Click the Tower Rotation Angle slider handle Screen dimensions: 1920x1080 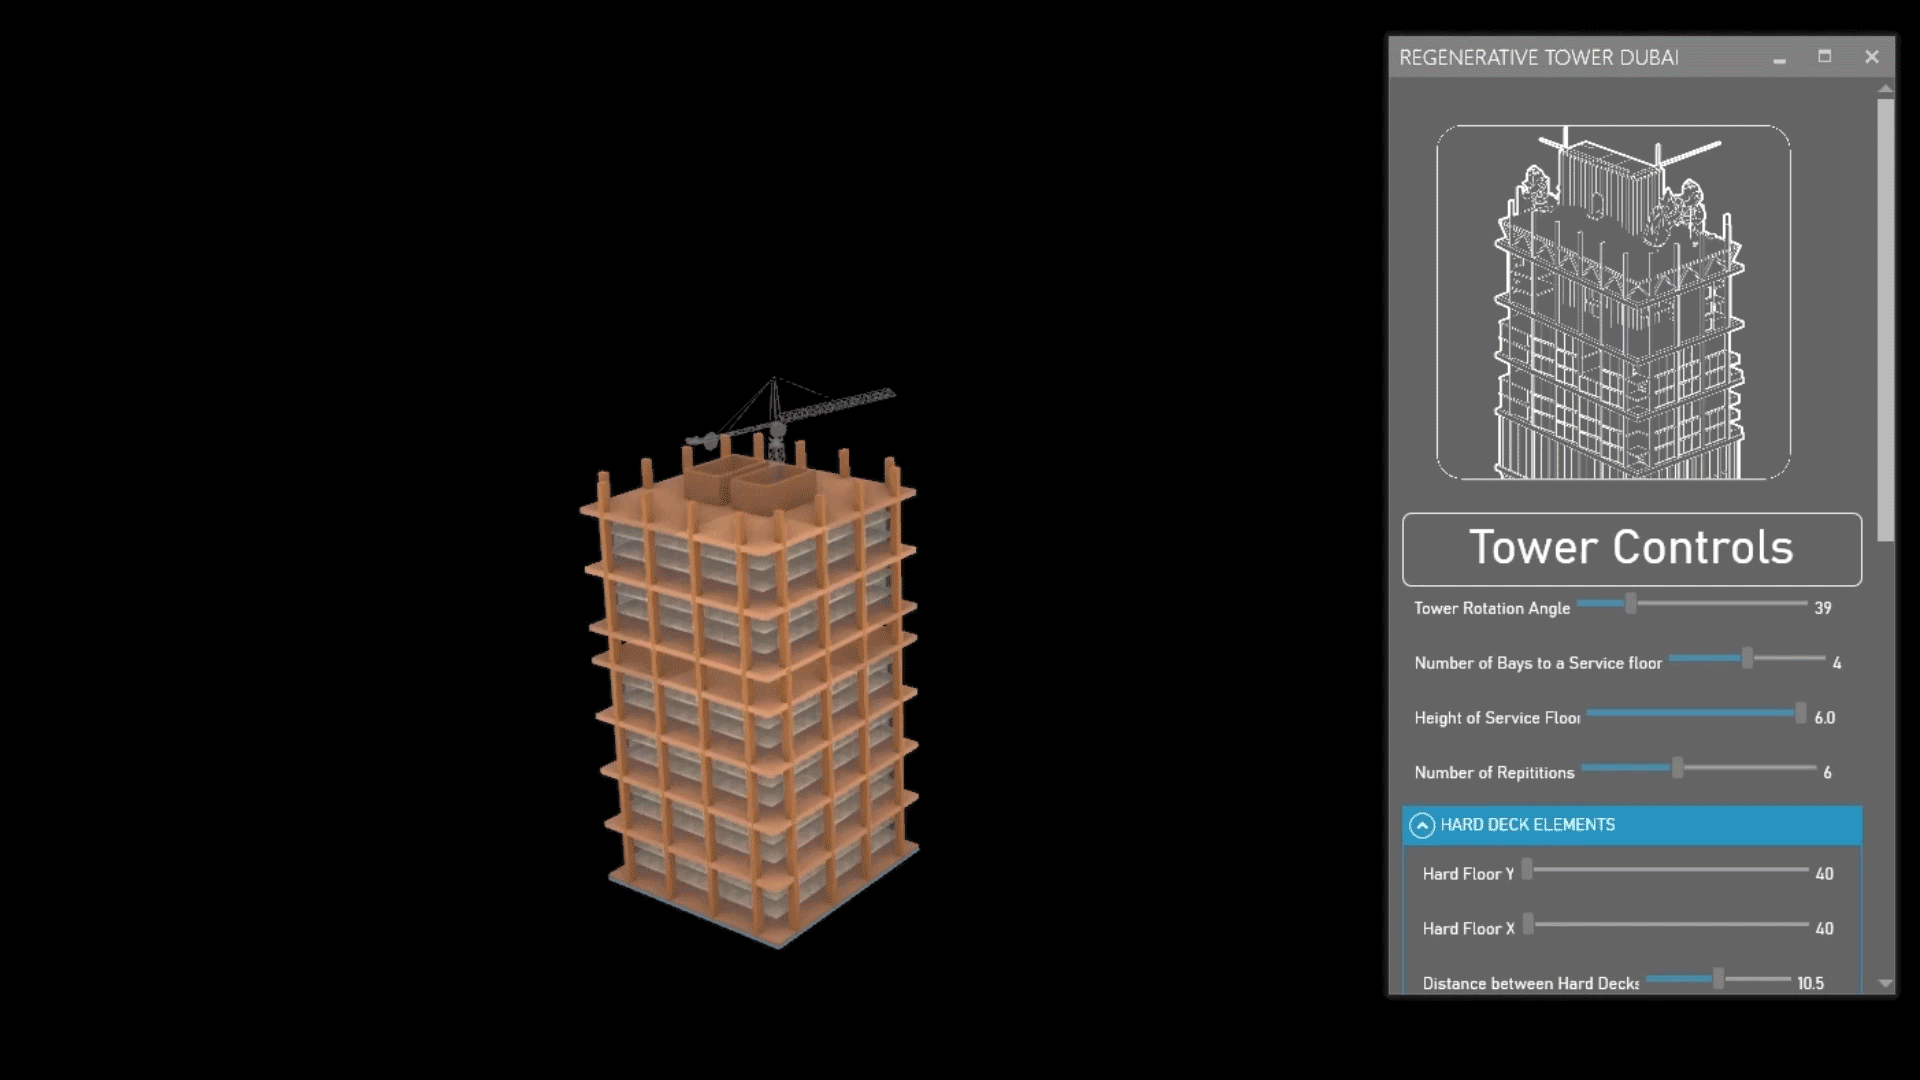click(1631, 604)
